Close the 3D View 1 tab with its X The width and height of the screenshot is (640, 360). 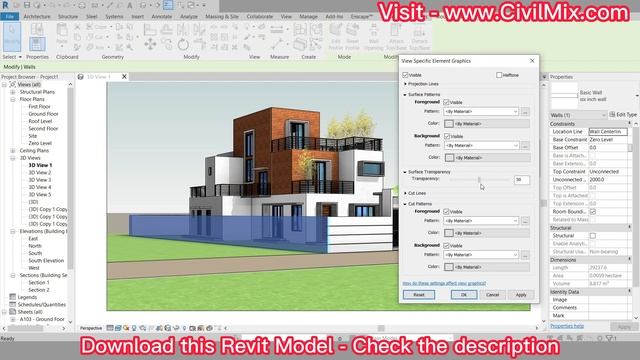coord(124,76)
